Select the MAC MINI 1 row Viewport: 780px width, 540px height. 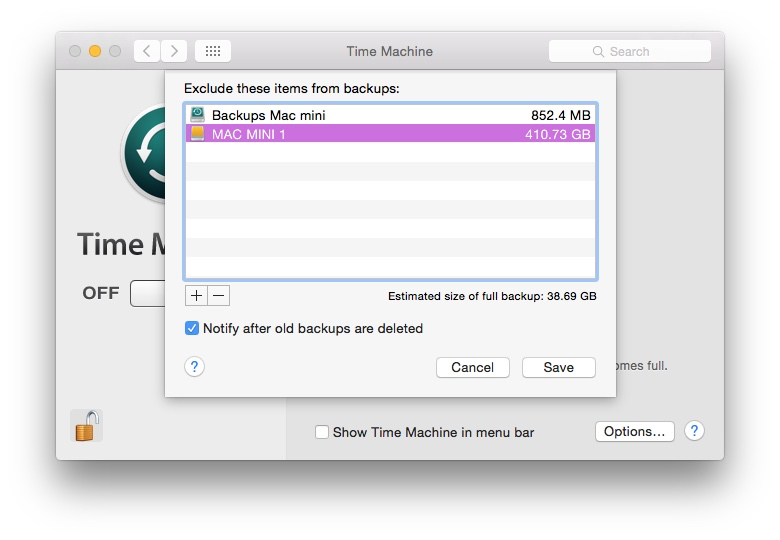(x=390, y=134)
